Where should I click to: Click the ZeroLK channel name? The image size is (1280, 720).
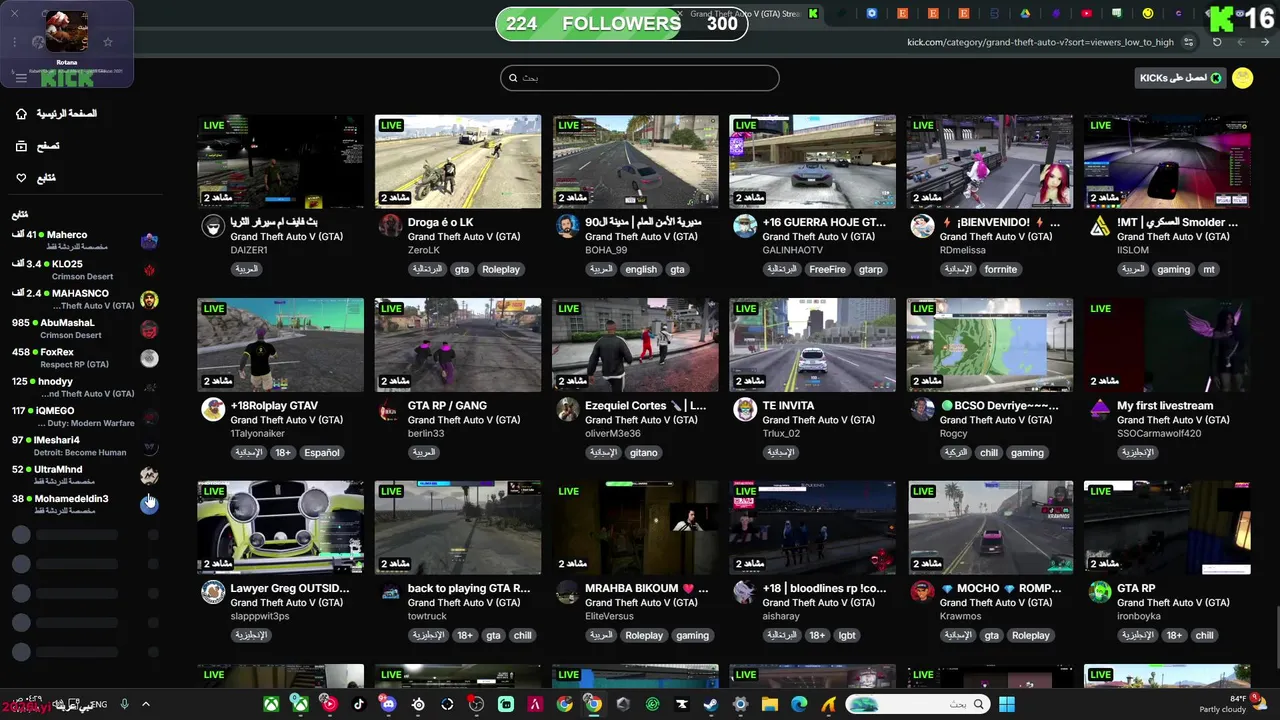click(423, 250)
